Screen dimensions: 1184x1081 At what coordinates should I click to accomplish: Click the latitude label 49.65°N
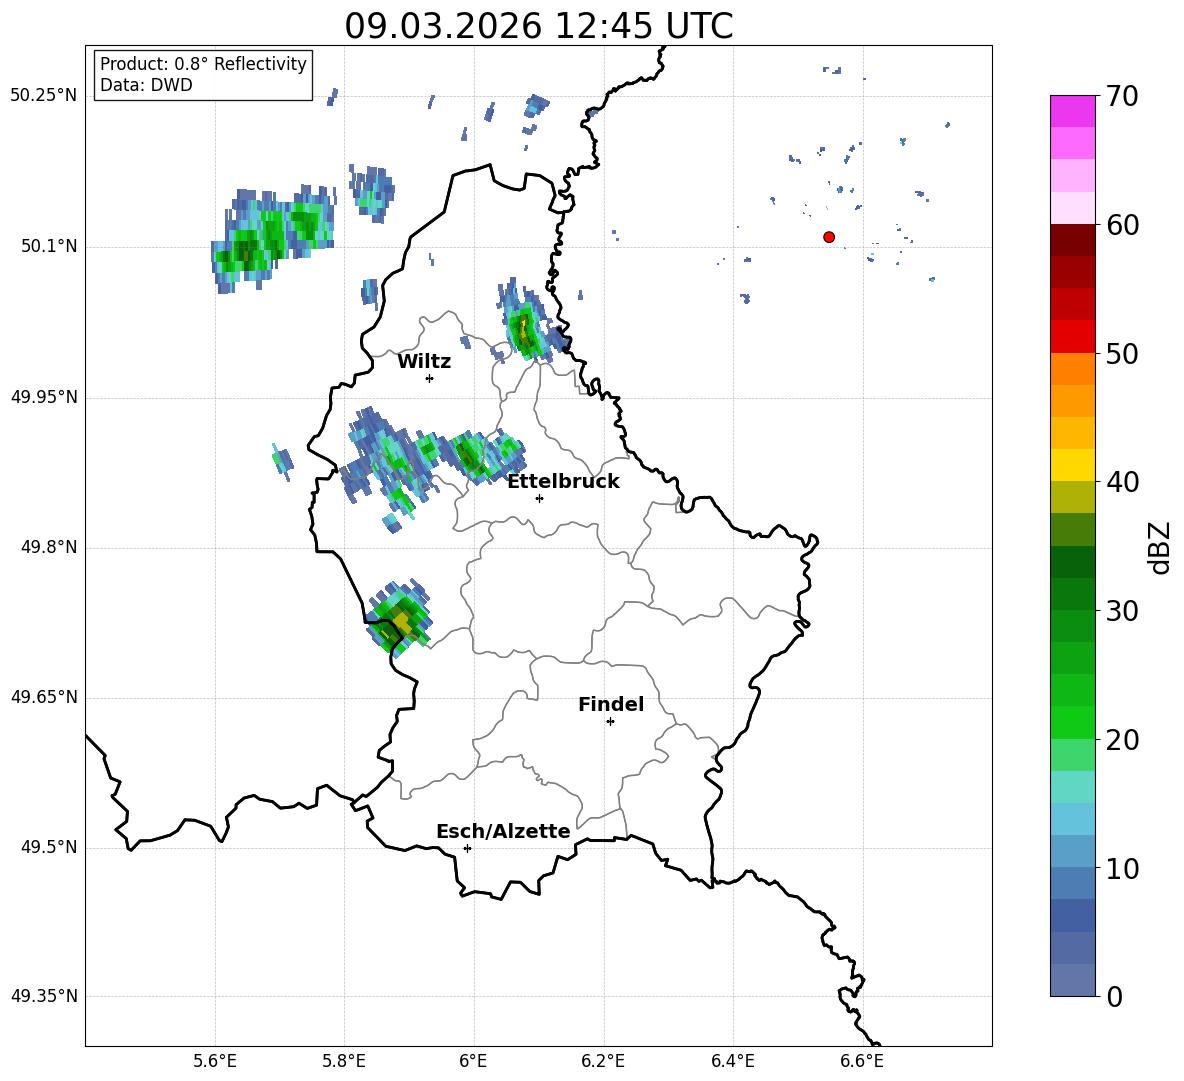(x=44, y=697)
